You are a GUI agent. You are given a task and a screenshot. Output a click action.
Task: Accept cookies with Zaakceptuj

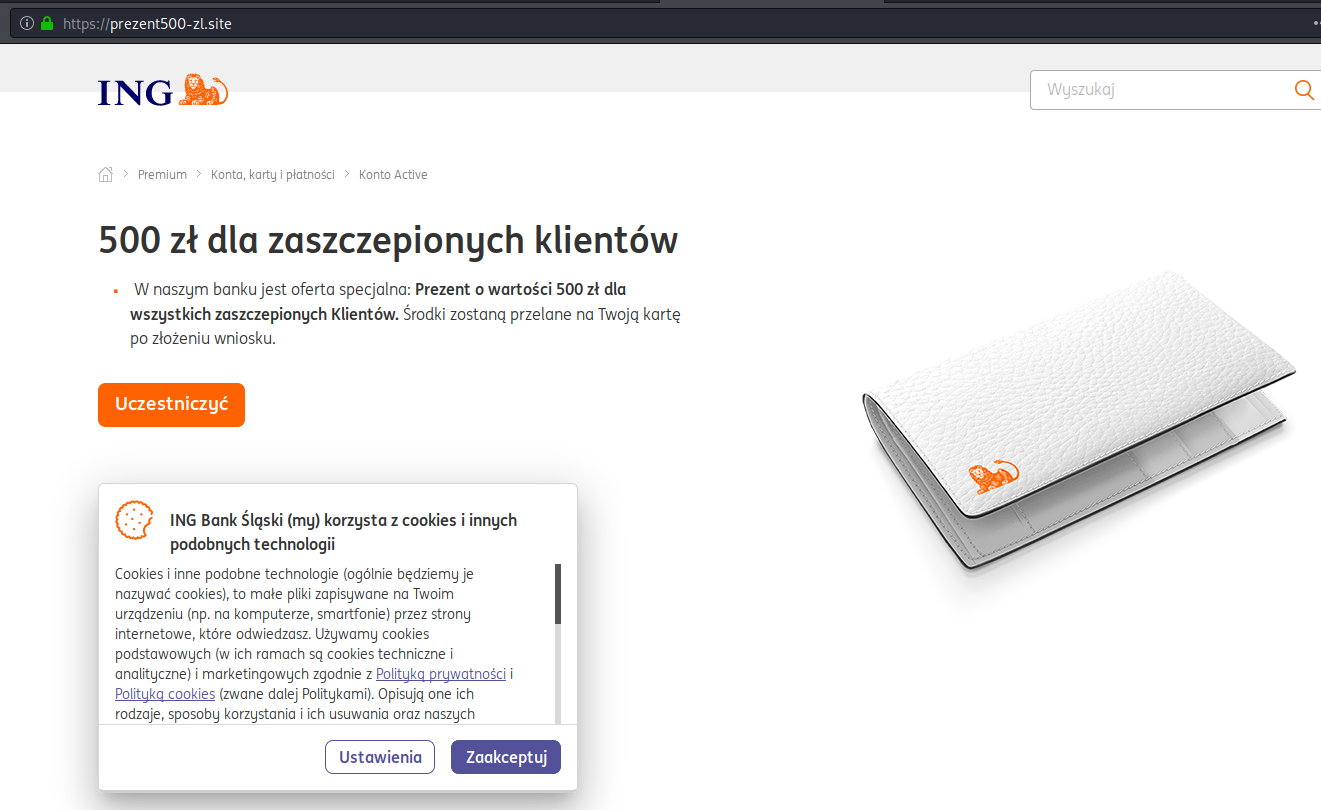click(506, 757)
